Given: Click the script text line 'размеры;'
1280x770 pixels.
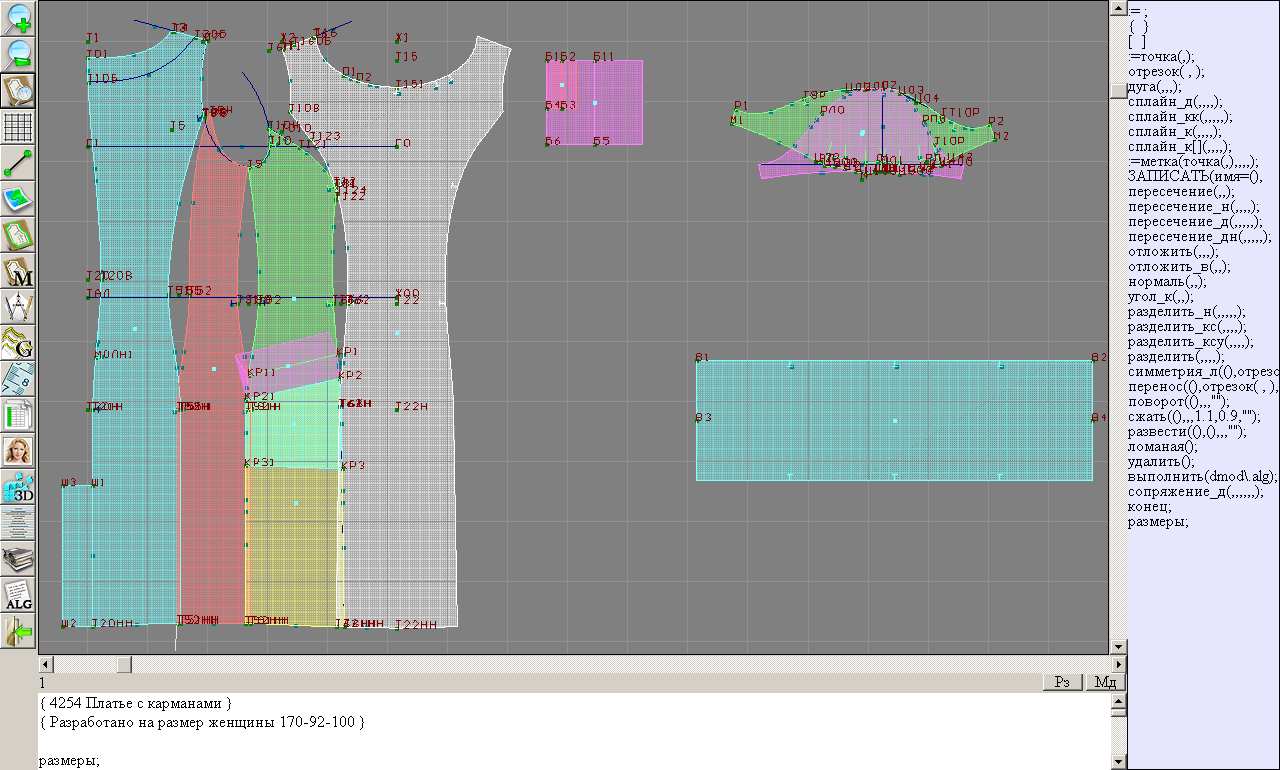Looking at the screenshot, I should pos(70,761).
